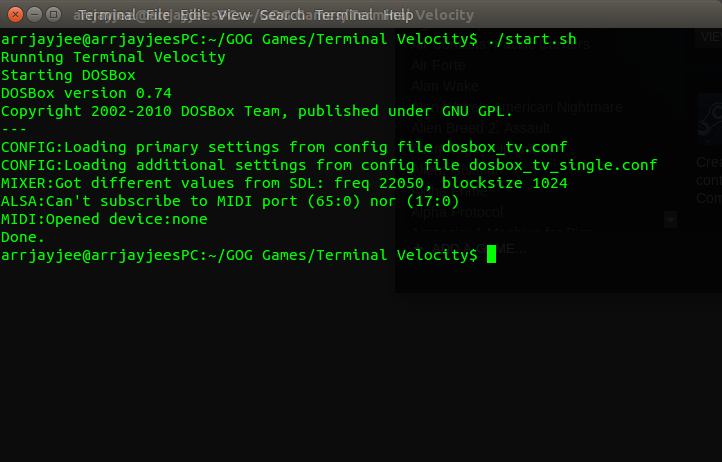
Task: Open the Search menu
Action: pyautogui.click(x=282, y=15)
